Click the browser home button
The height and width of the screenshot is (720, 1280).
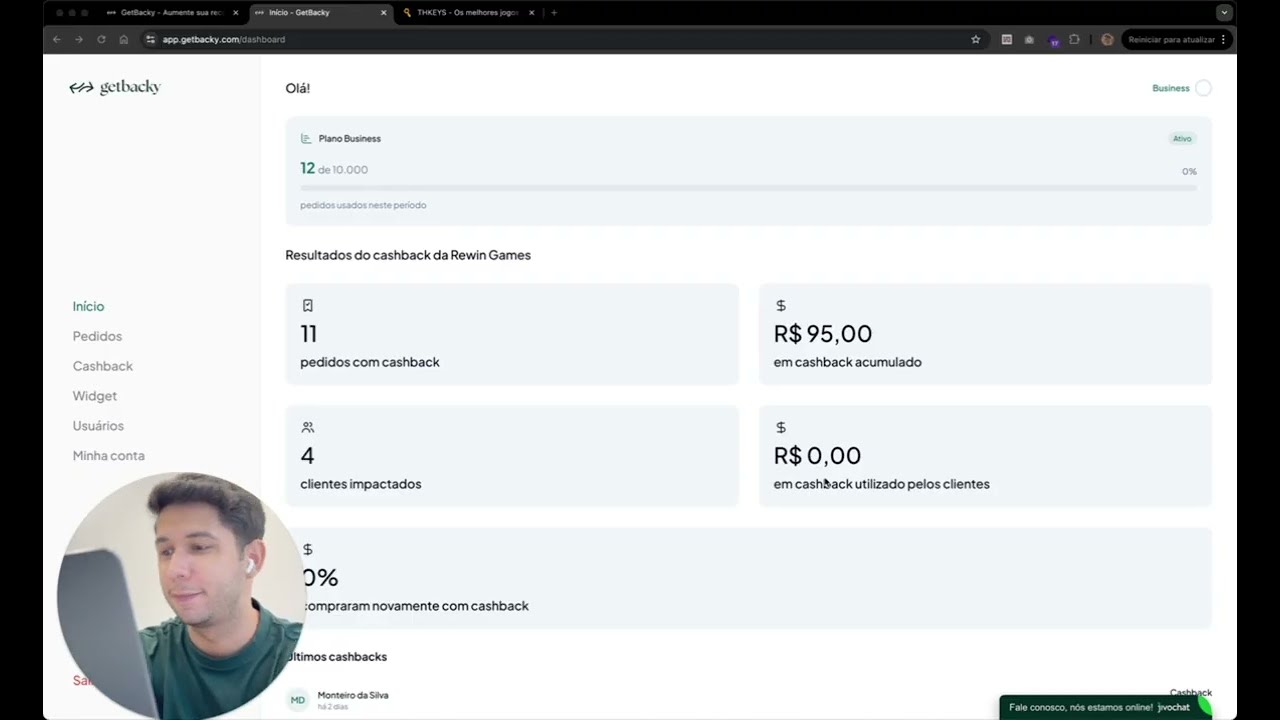click(x=124, y=39)
